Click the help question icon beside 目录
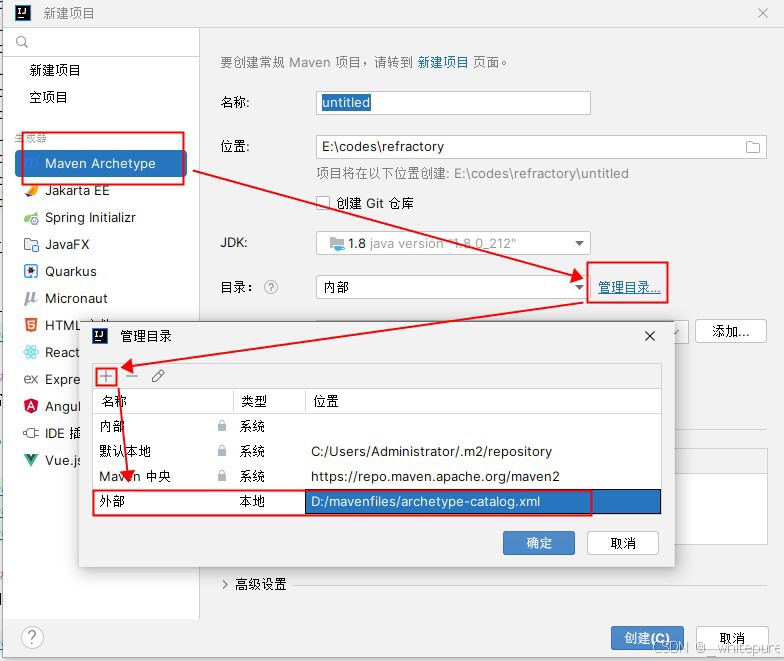 click(271, 287)
